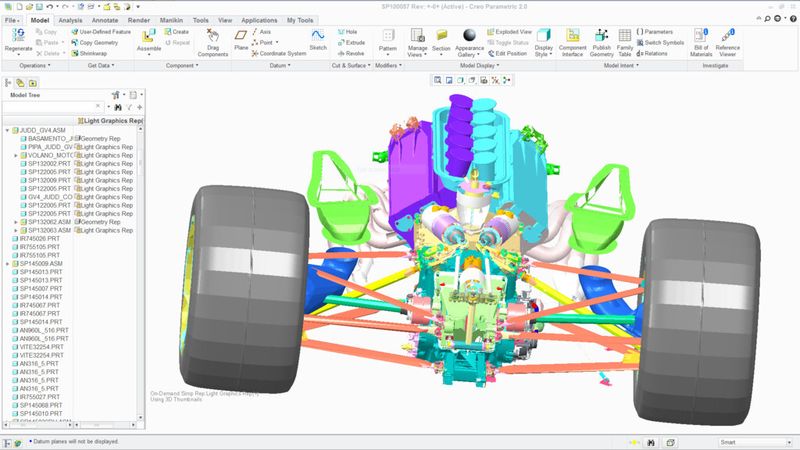Expand the VOLANO_MOTO tree node

pos(16,155)
